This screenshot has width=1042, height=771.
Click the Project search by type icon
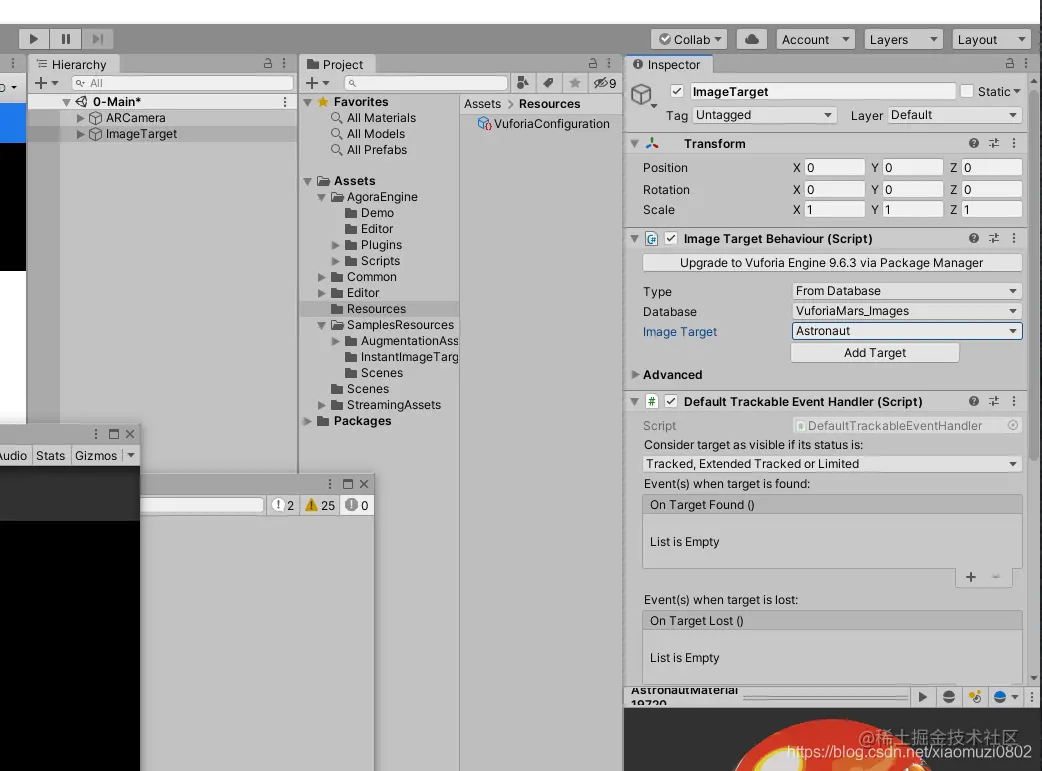[523, 83]
